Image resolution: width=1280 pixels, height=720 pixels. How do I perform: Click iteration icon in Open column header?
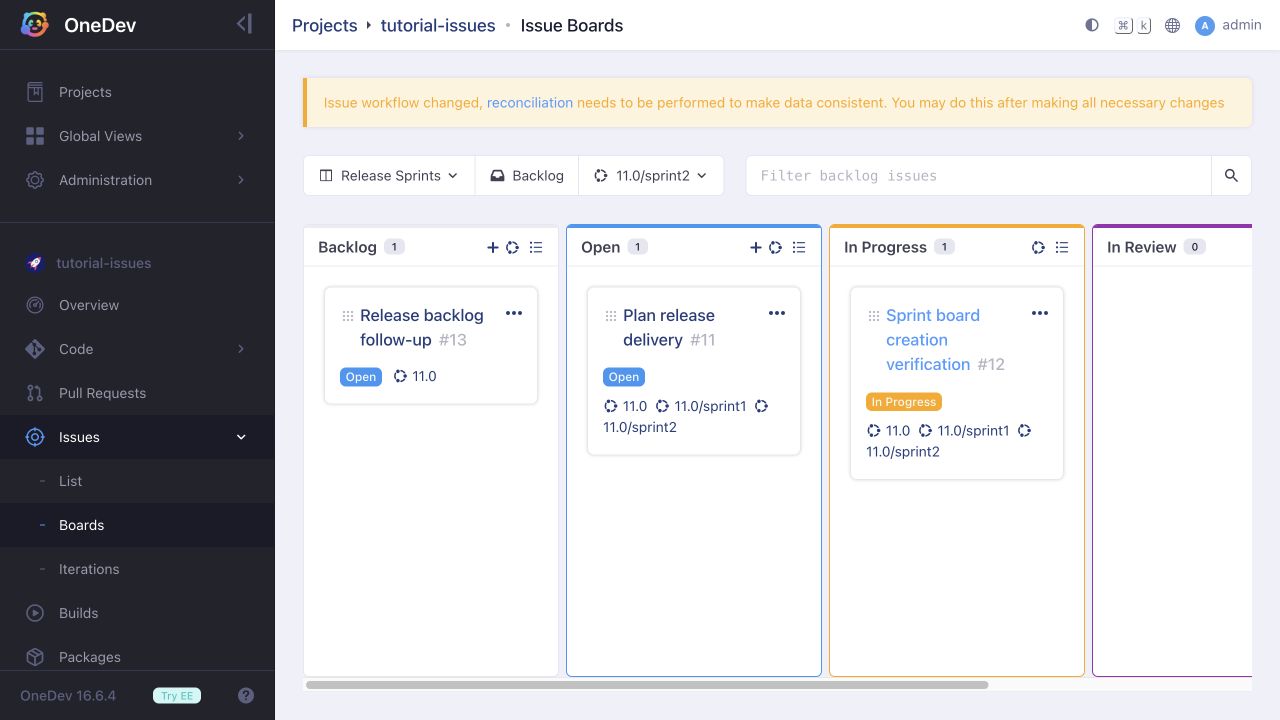[775, 247]
